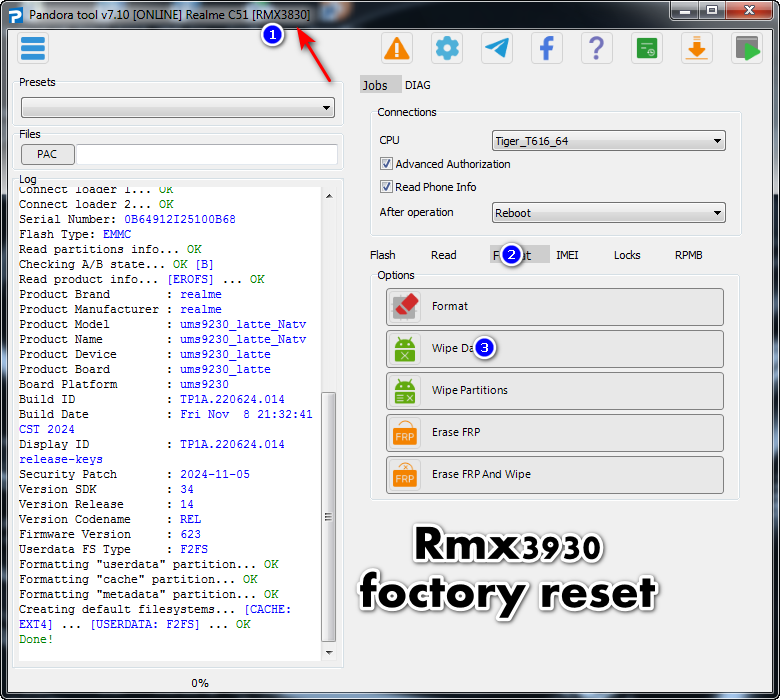Click serial number 0B64912I25100B68 in log
This screenshot has height=700, width=780.
(180, 219)
